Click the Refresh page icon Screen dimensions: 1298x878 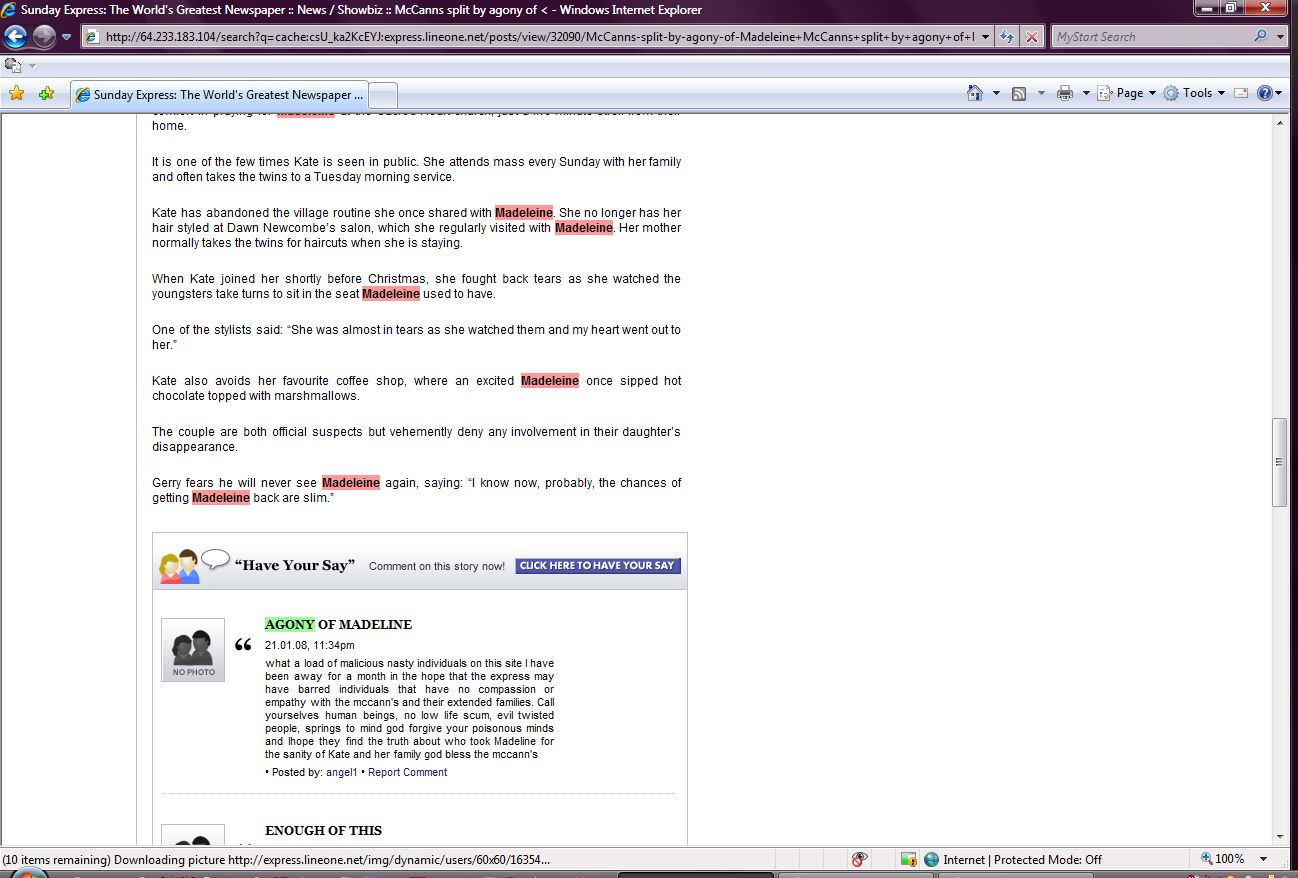pyautogui.click(x=1006, y=37)
